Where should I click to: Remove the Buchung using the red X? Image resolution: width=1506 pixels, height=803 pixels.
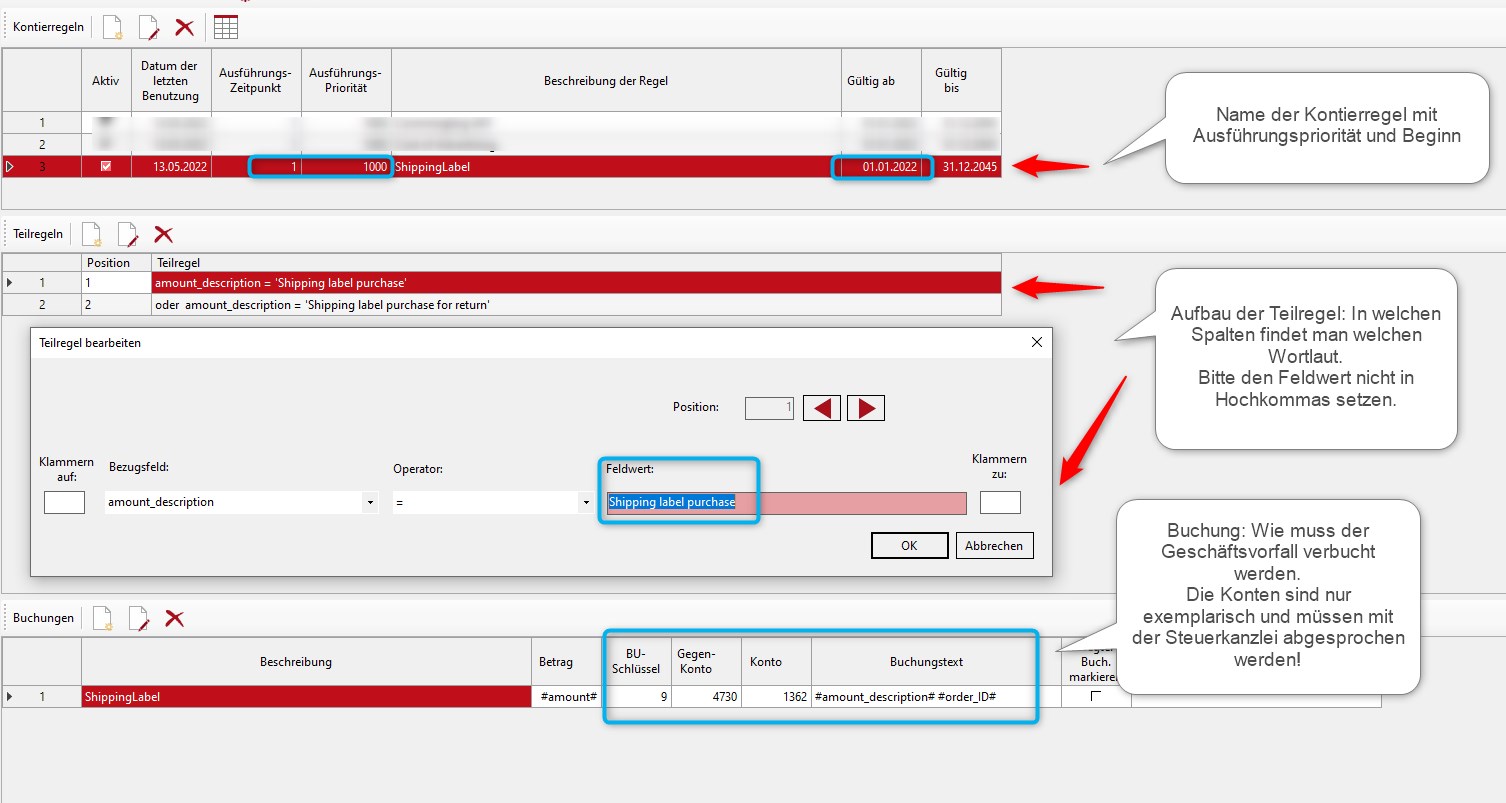[175, 618]
